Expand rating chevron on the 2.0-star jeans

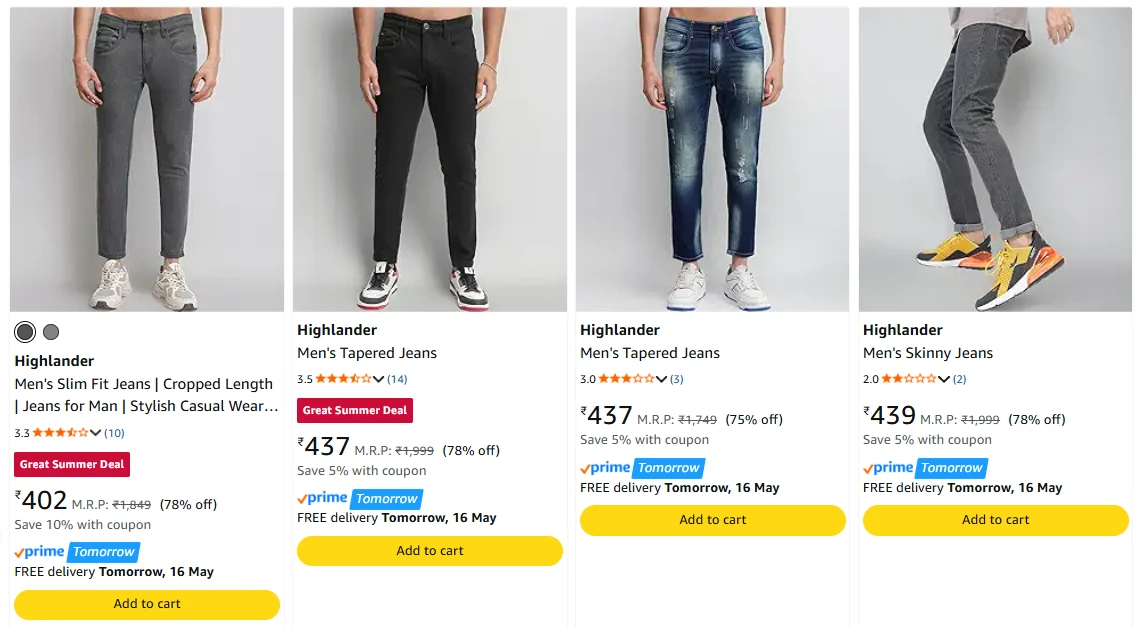pos(944,379)
